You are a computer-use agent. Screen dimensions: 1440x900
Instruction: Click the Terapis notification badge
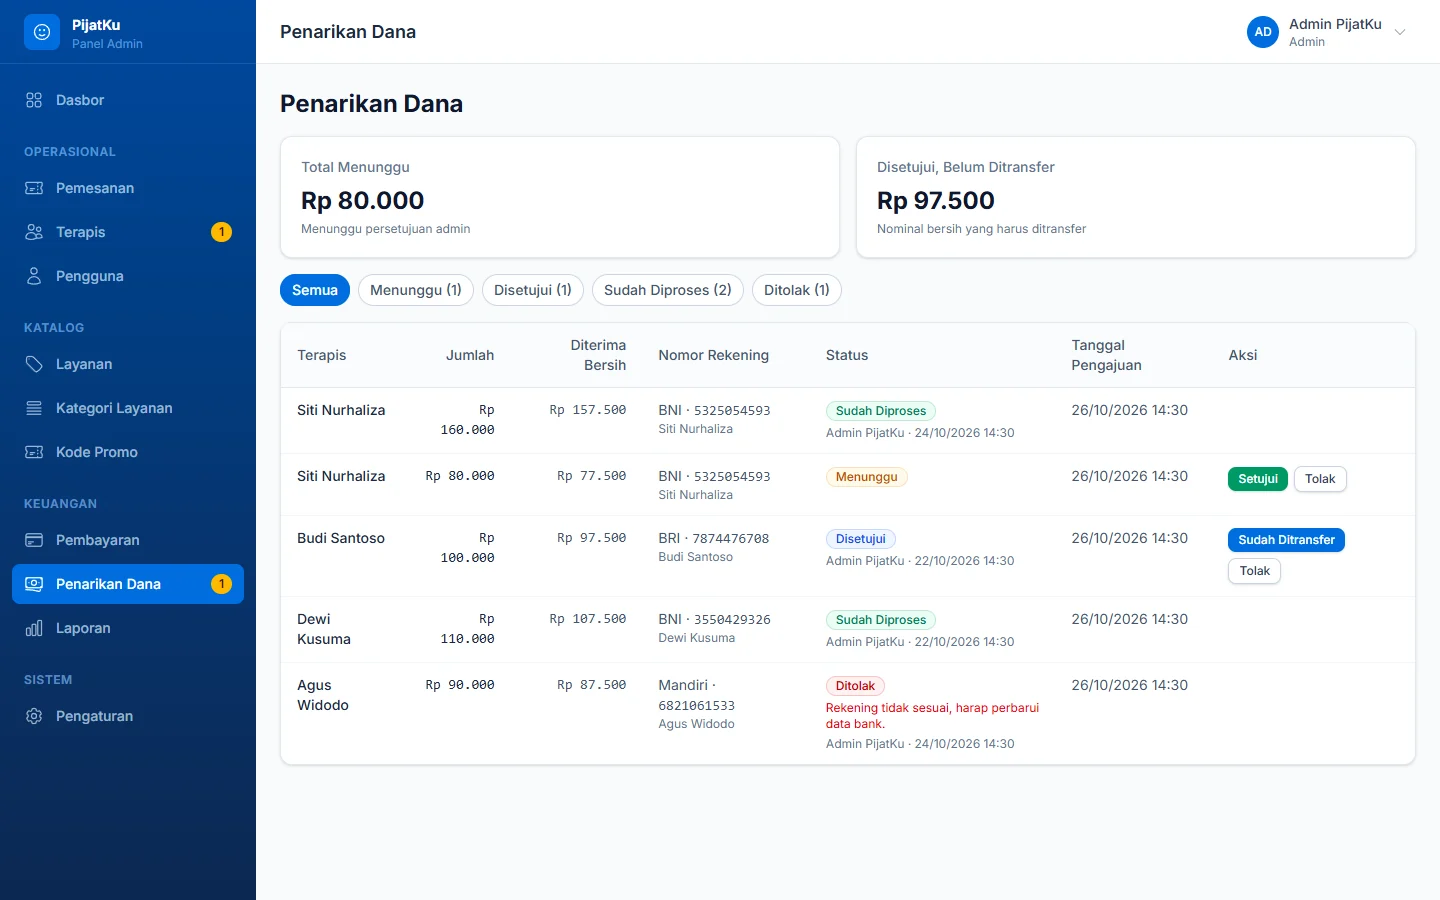pos(222,232)
